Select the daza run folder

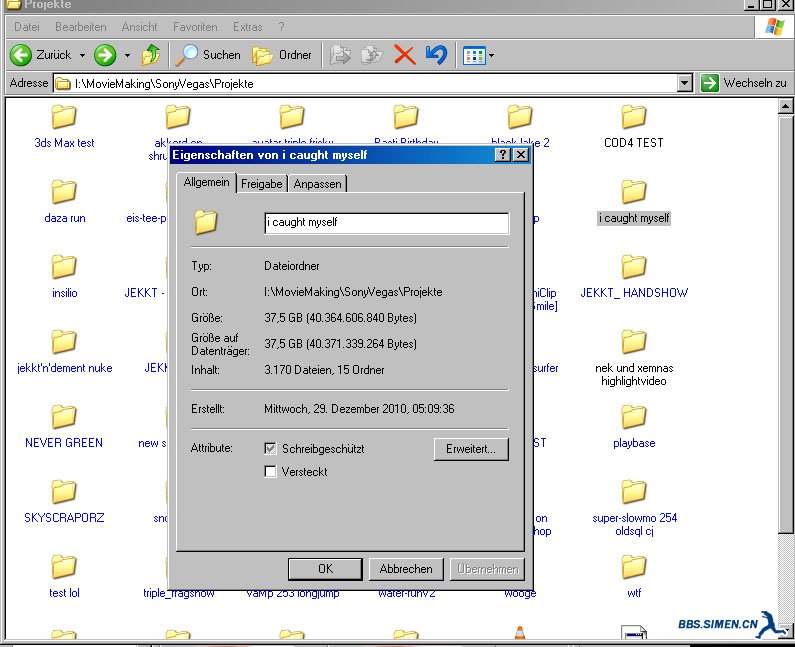(x=64, y=201)
